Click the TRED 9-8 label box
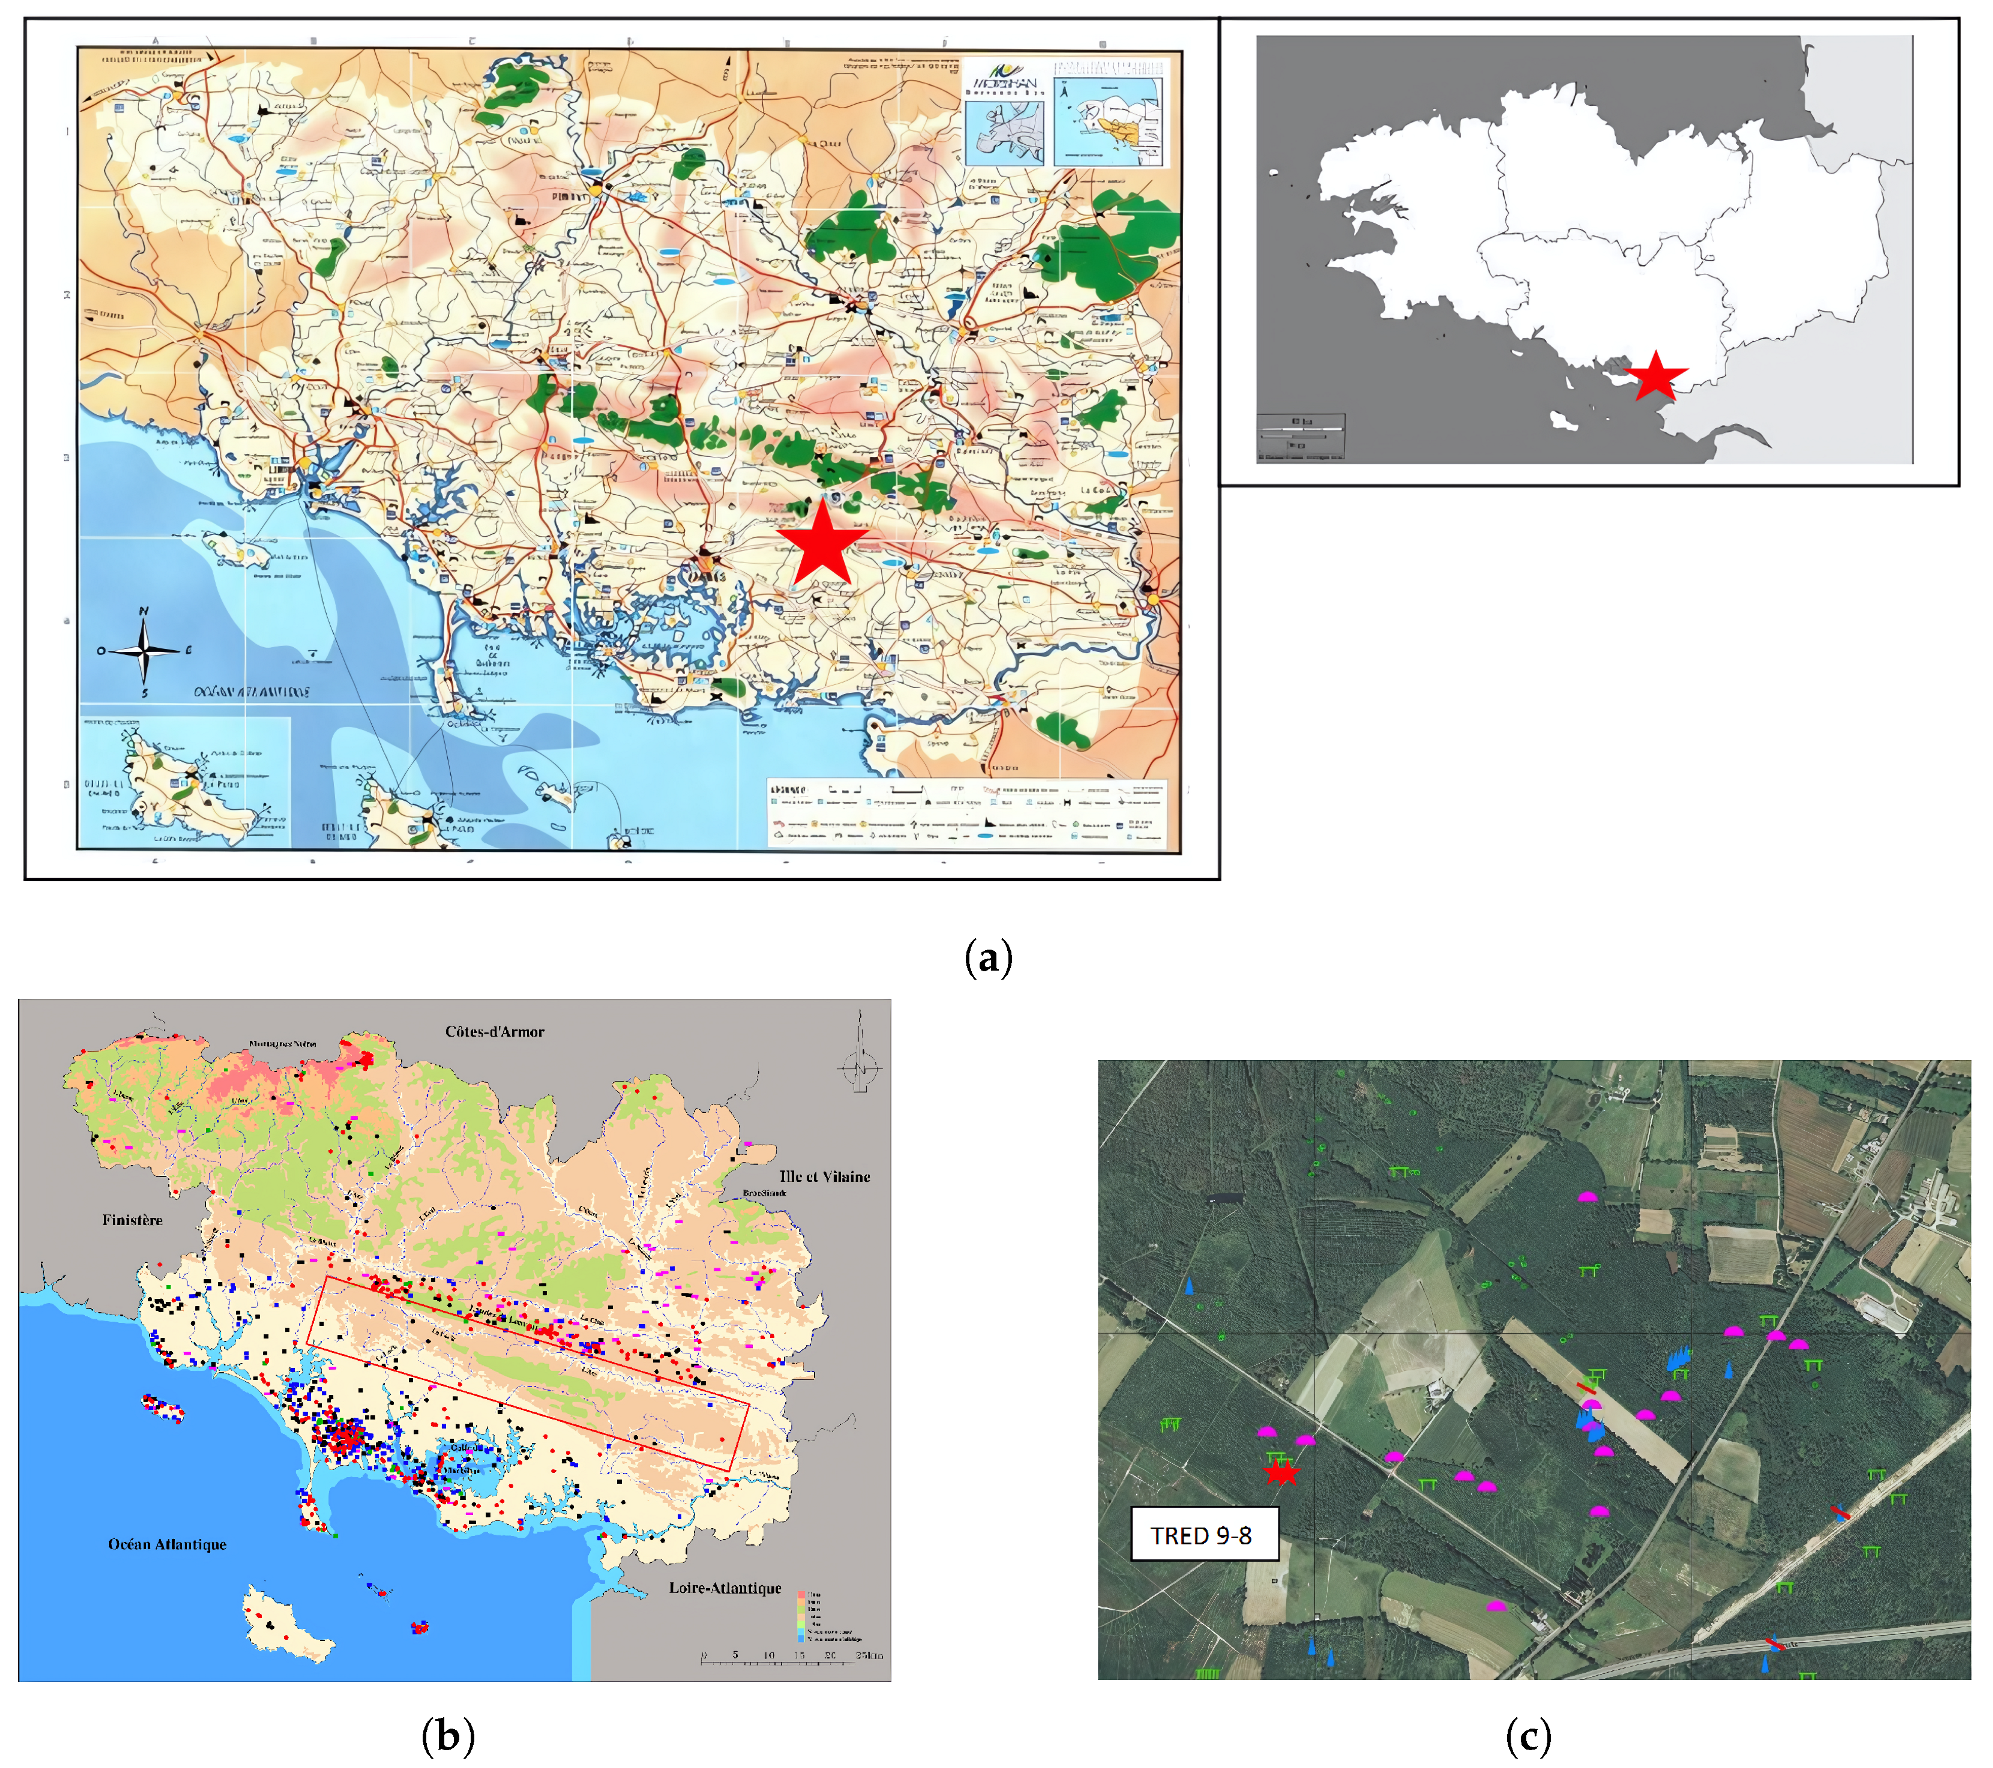Screen dimensions: 1993x1768 (1204, 1535)
